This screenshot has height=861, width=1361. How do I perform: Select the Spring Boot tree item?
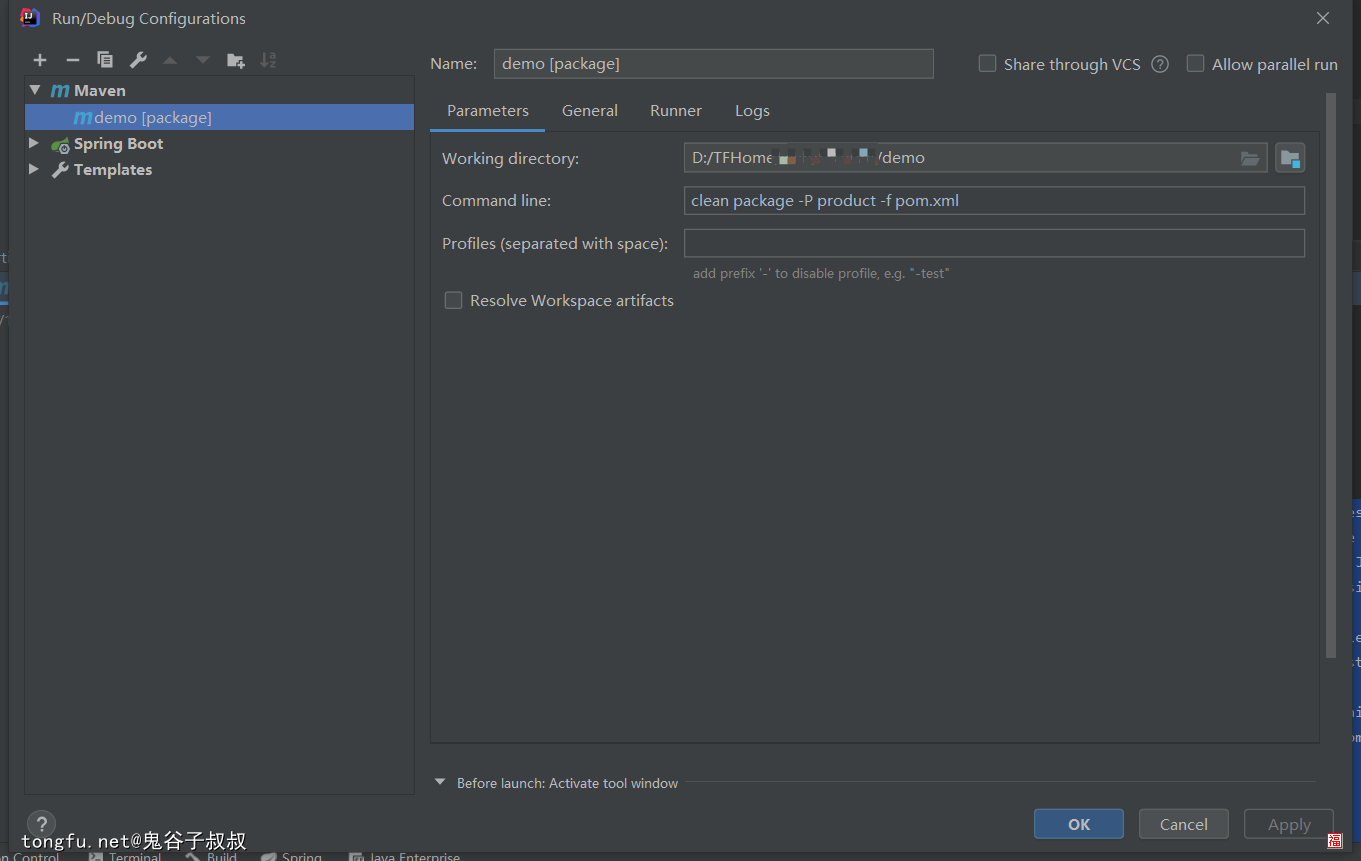[219, 143]
